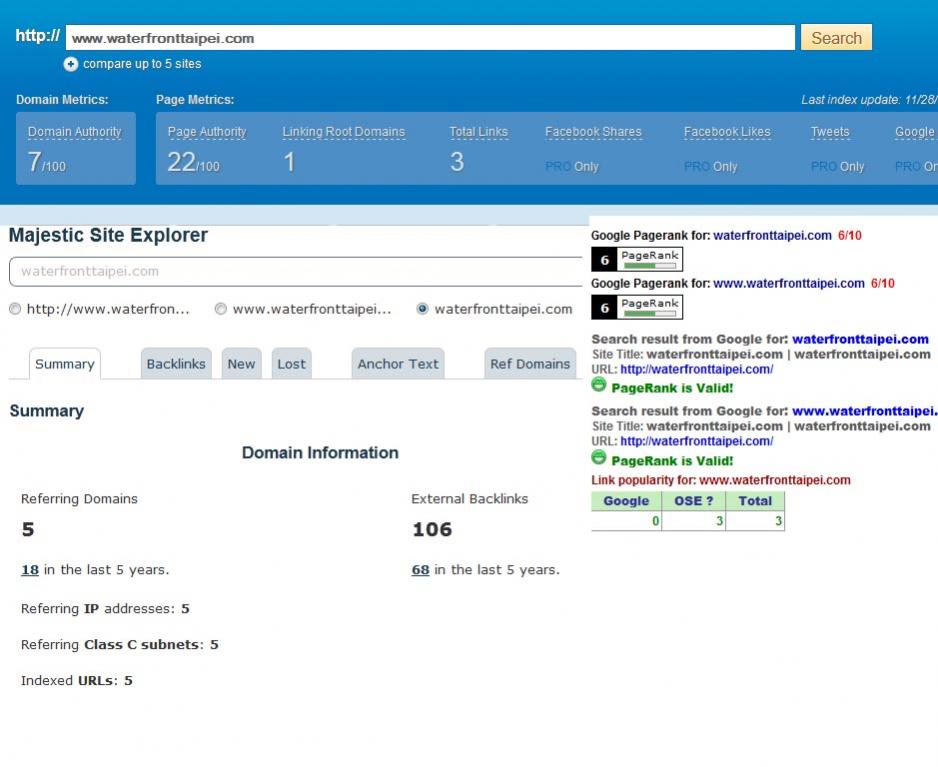The width and height of the screenshot is (938, 767).
Task: Select the http://www.waterfron... radio option
Action: pos(15,309)
